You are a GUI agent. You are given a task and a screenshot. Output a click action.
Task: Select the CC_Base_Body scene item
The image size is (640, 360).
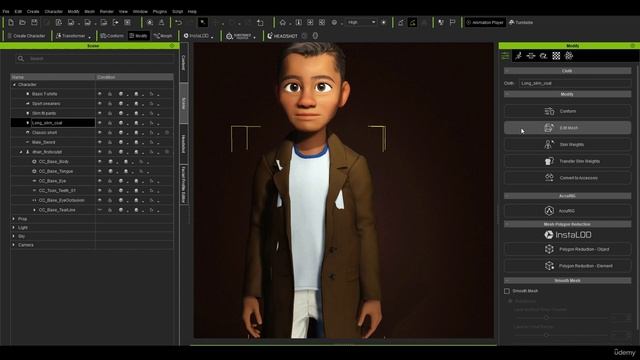coord(53,162)
